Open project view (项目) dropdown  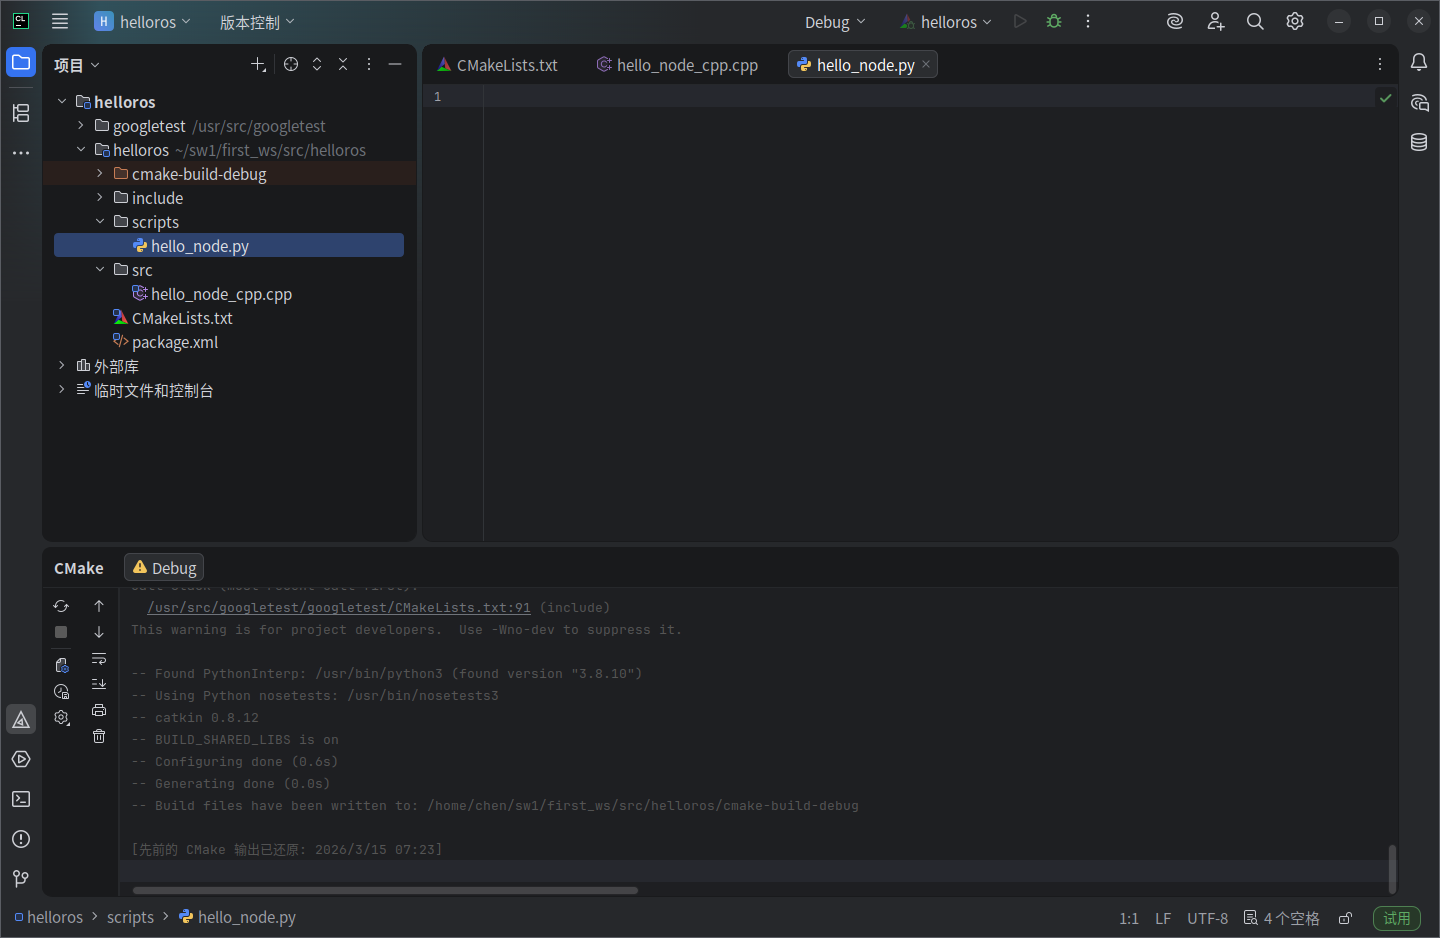[x=77, y=65]
